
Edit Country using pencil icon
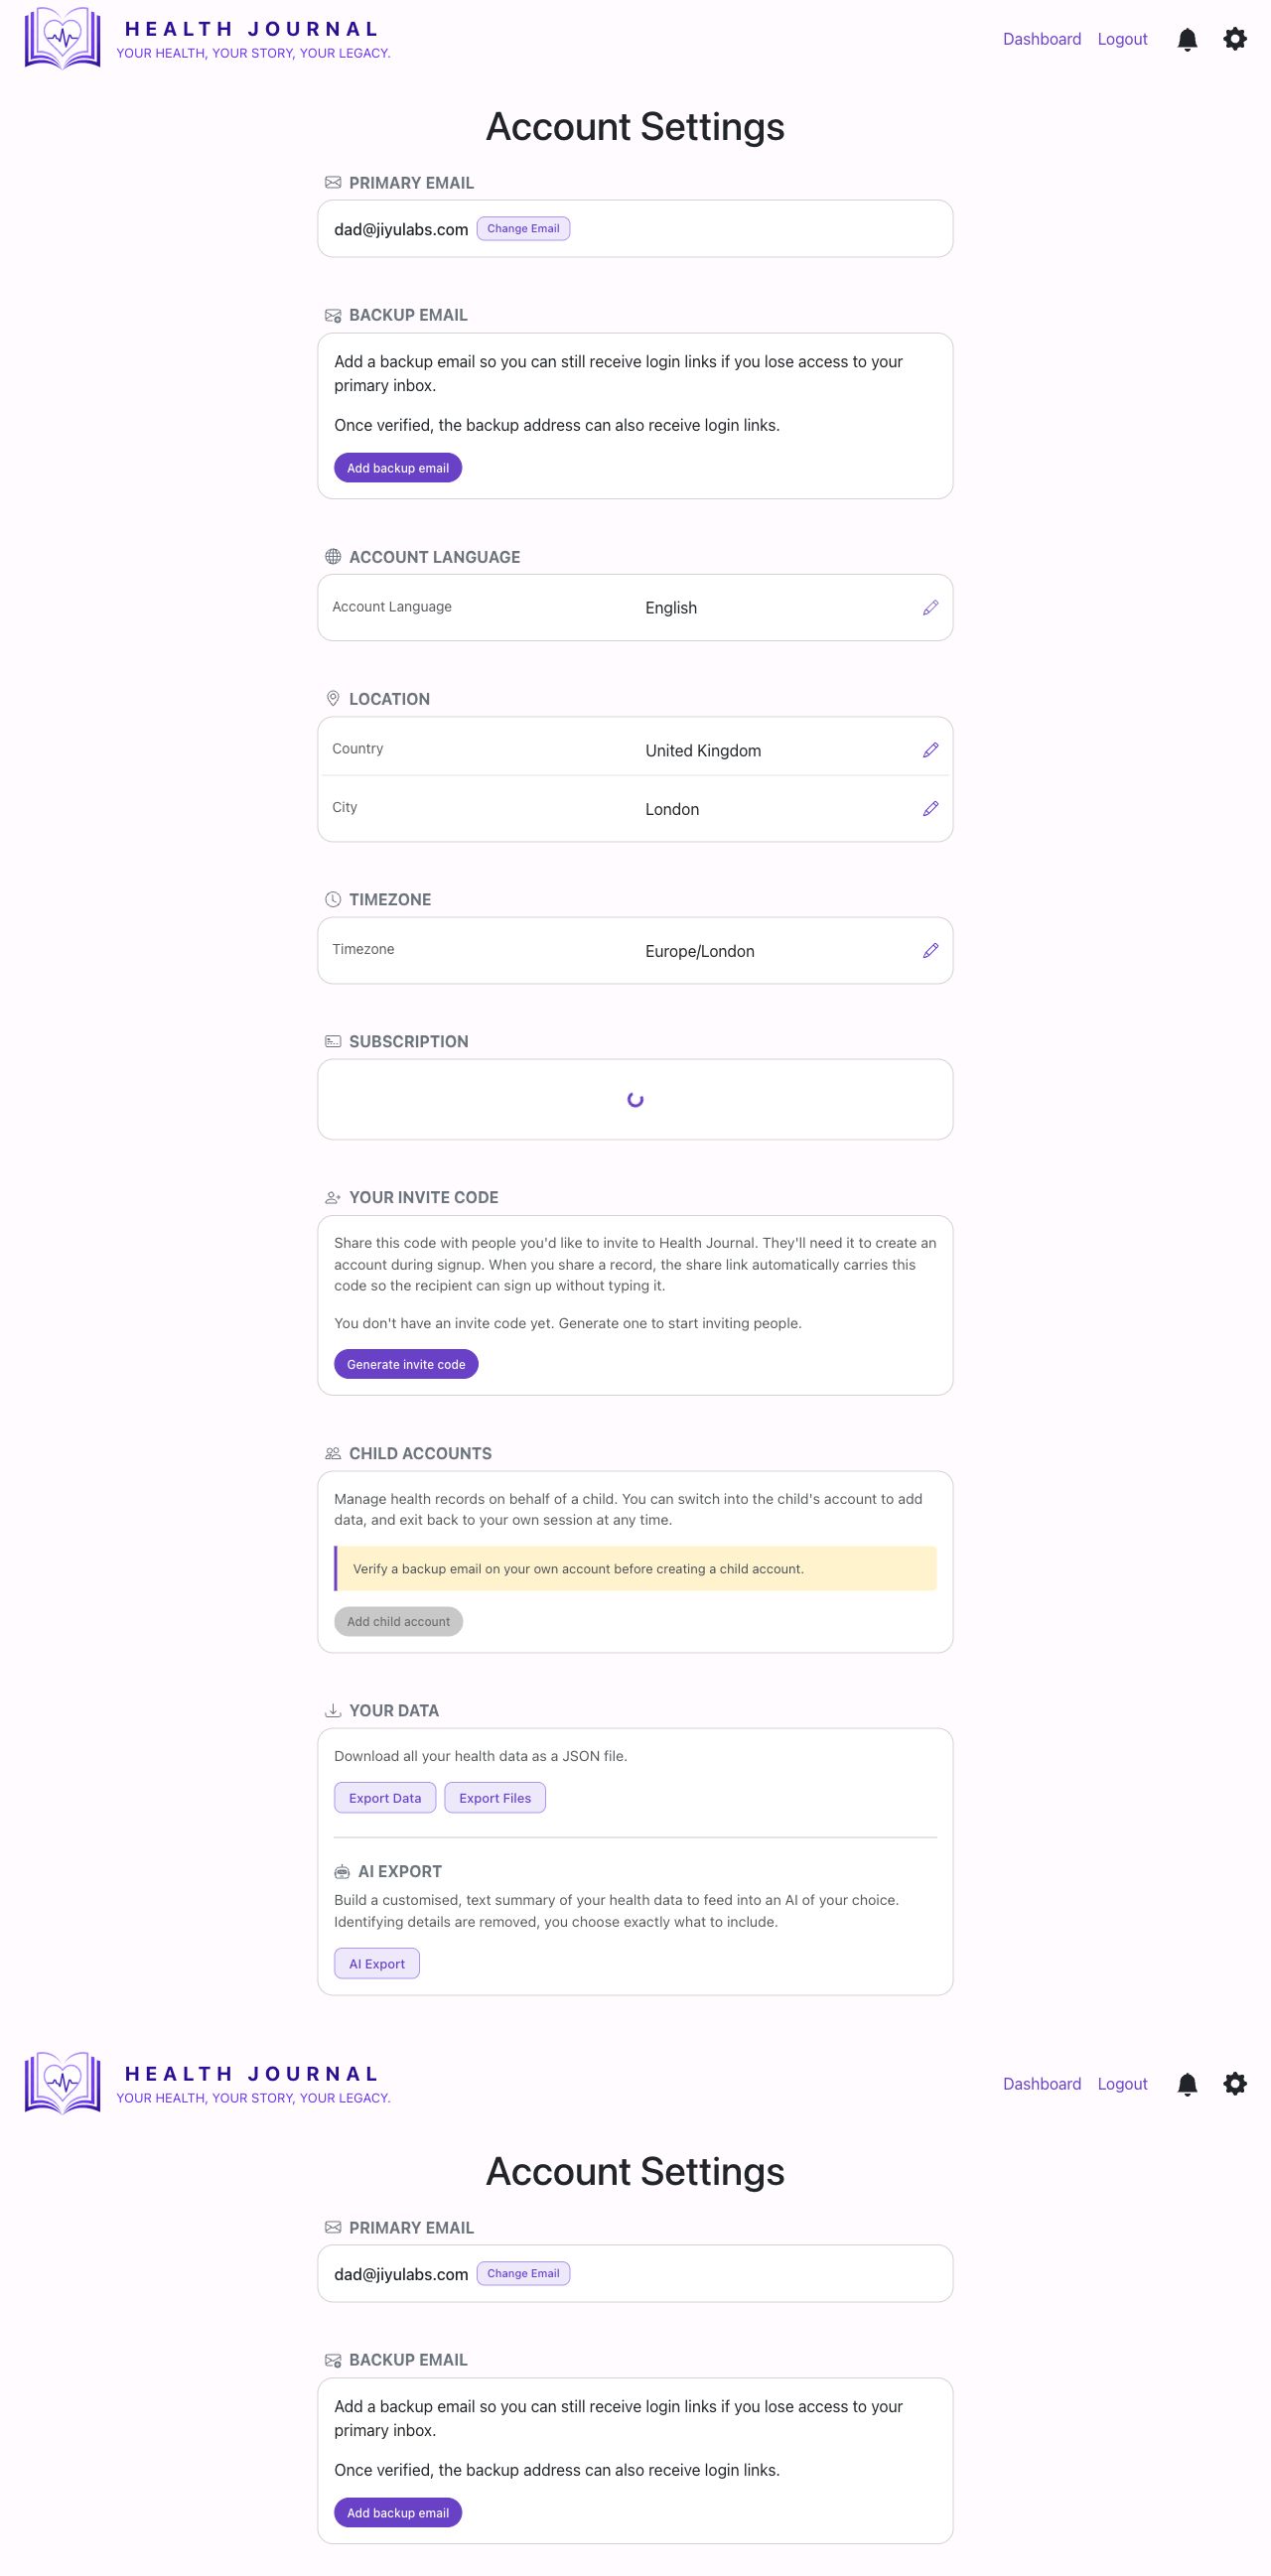coord(930,750)
